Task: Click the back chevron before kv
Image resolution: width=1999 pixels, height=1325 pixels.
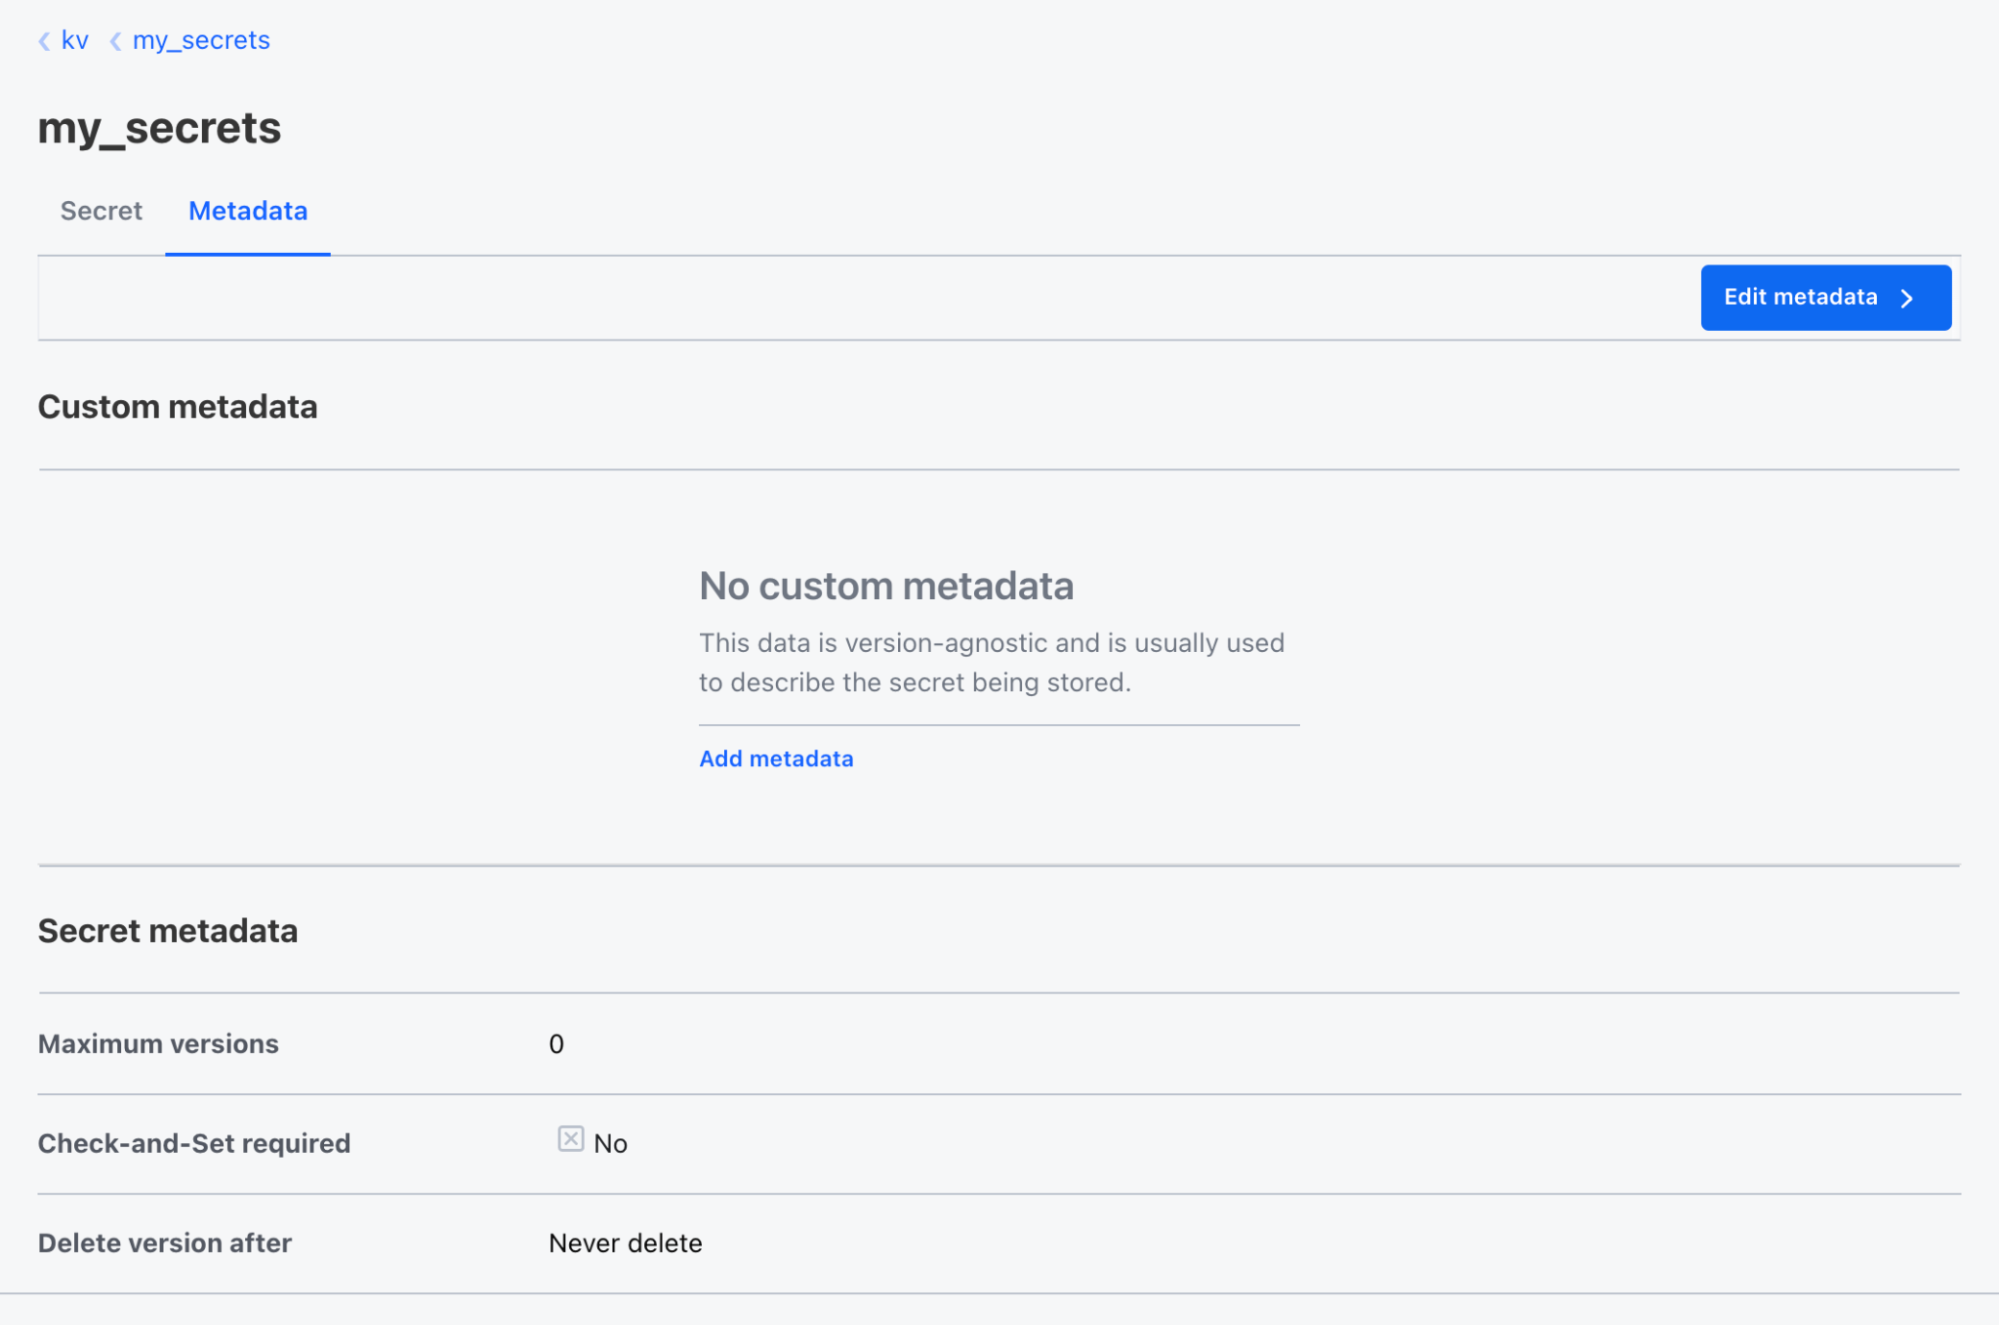Action: click(x=44, y=41)
